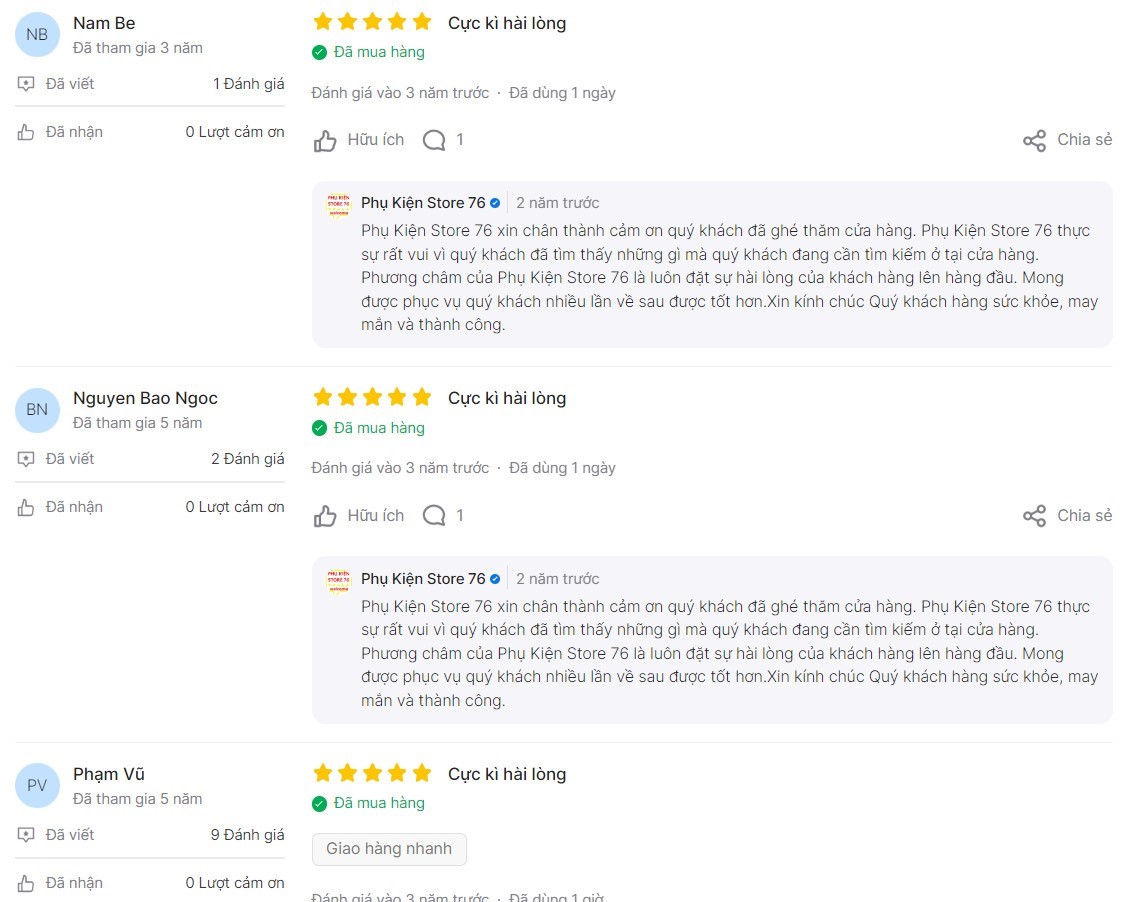
Task: Click share icon on Nam Be's review
Action: pos(1035,140)
